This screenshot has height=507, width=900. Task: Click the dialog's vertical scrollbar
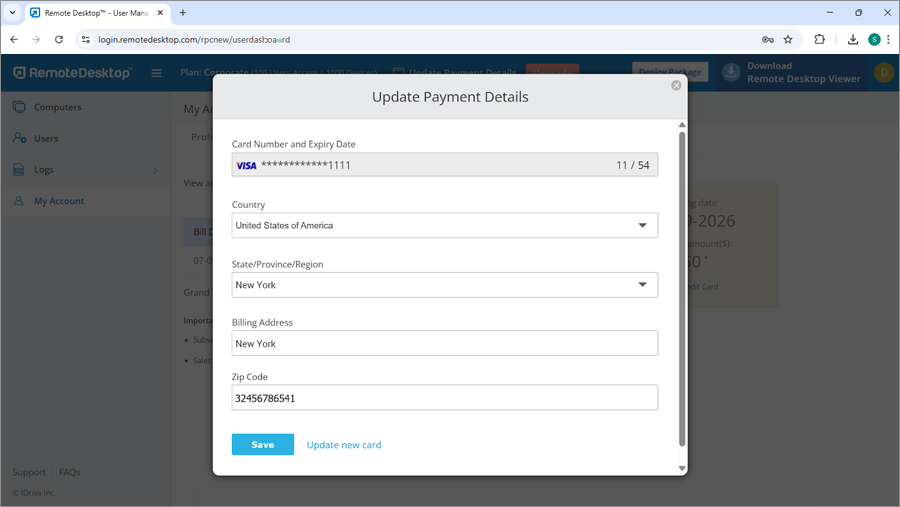click(682, 290)
